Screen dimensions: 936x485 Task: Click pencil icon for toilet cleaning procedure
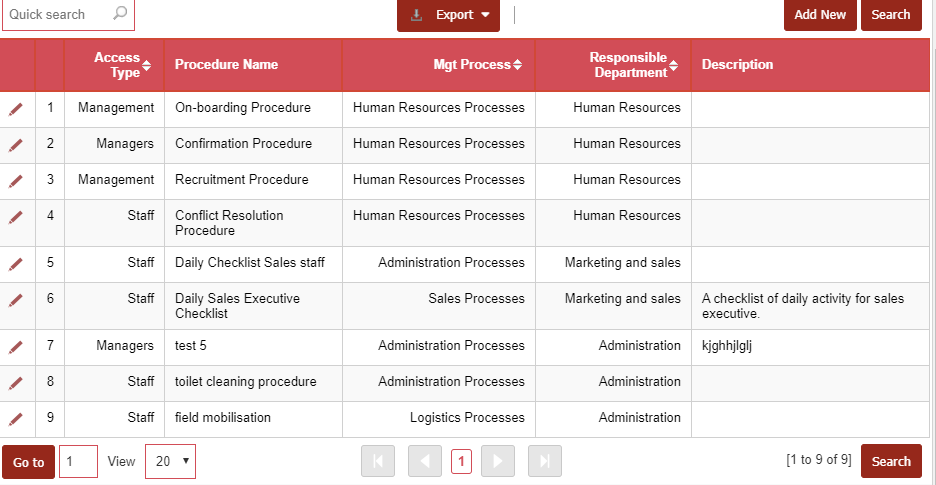coord(16,383)
